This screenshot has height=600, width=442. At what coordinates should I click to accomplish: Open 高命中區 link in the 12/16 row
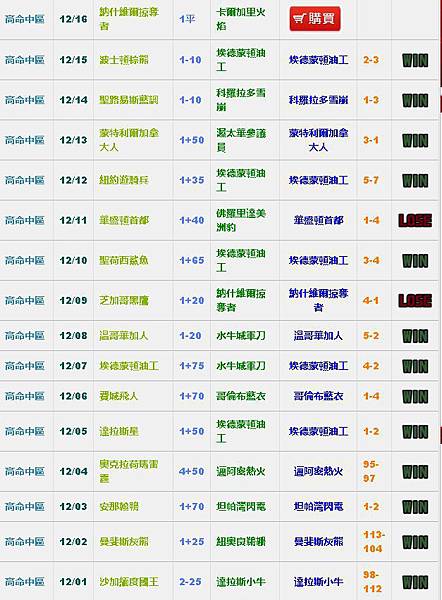coord(24,19)
